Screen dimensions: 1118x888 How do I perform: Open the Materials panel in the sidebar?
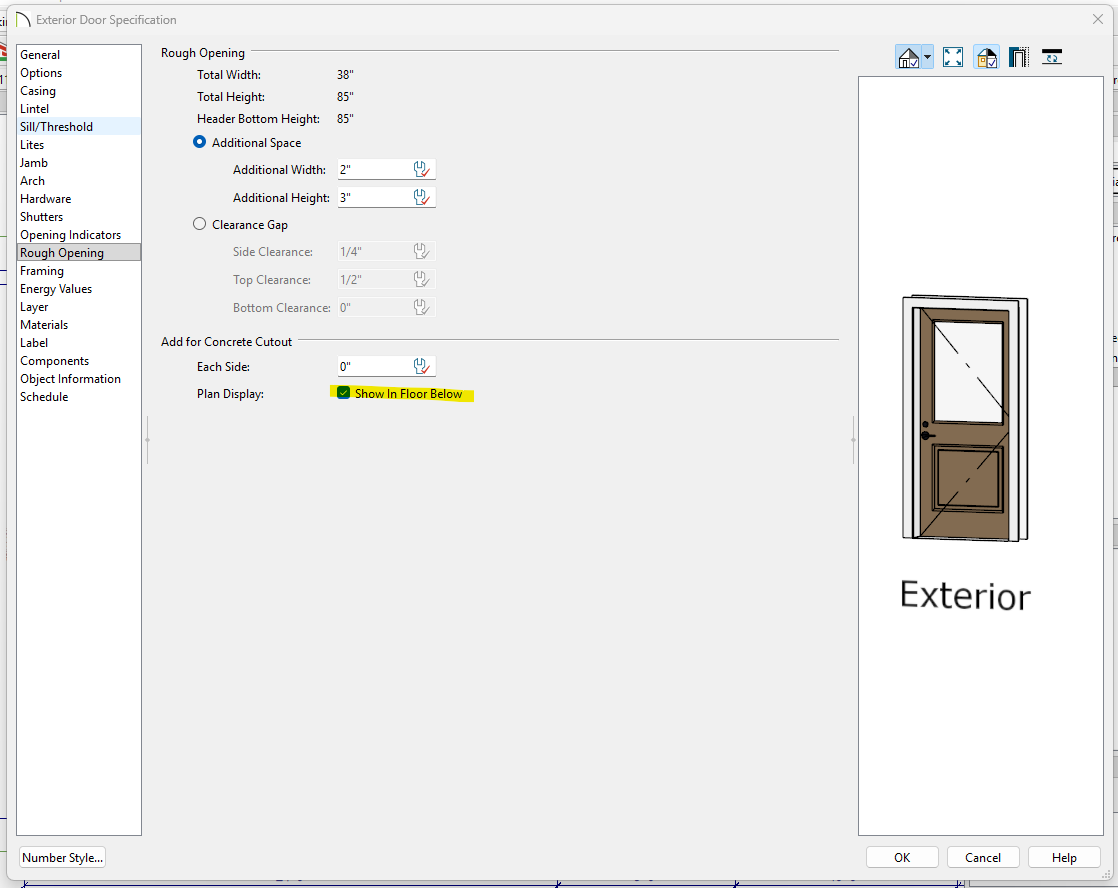click(x=44, y=325)
